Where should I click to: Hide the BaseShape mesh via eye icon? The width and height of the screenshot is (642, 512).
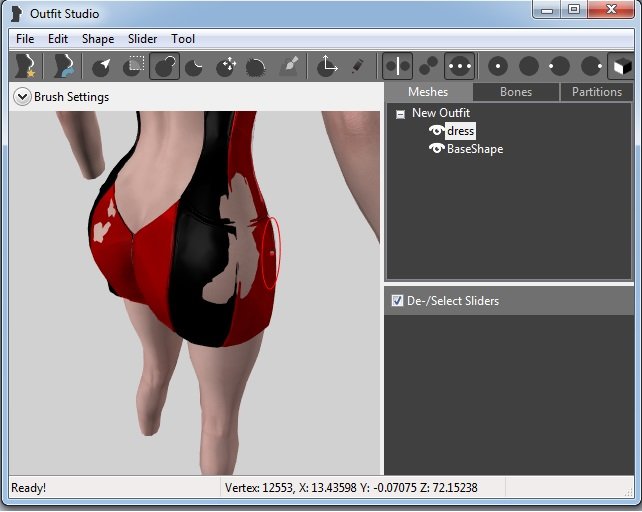pos(436,149)
